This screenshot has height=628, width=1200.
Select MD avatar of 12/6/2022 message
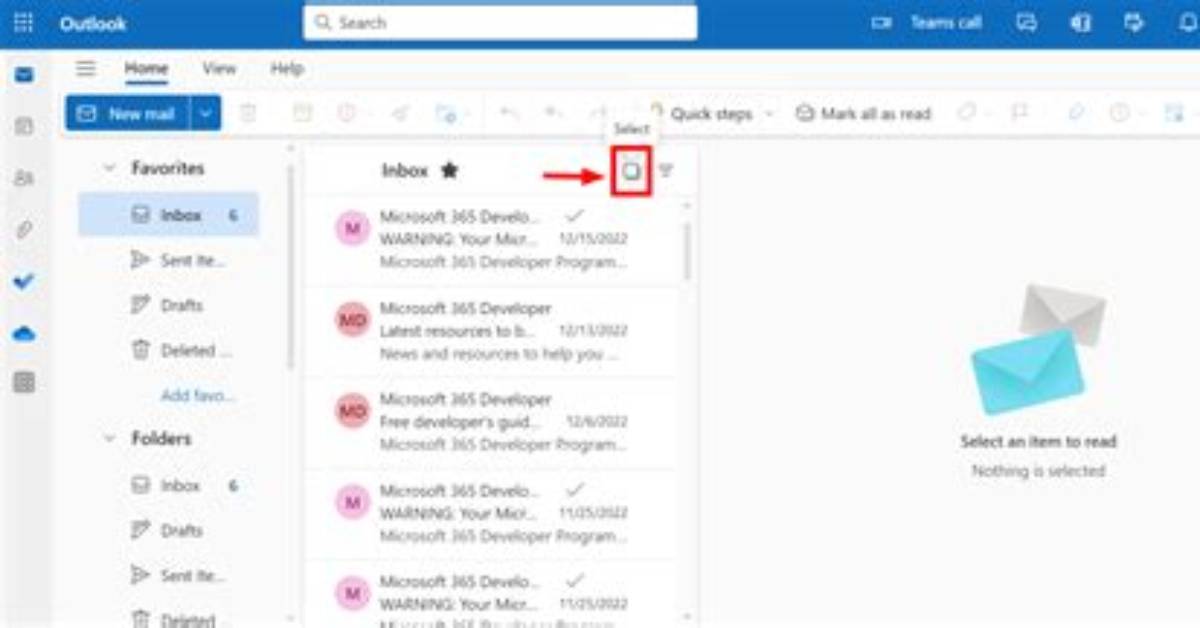352,410
